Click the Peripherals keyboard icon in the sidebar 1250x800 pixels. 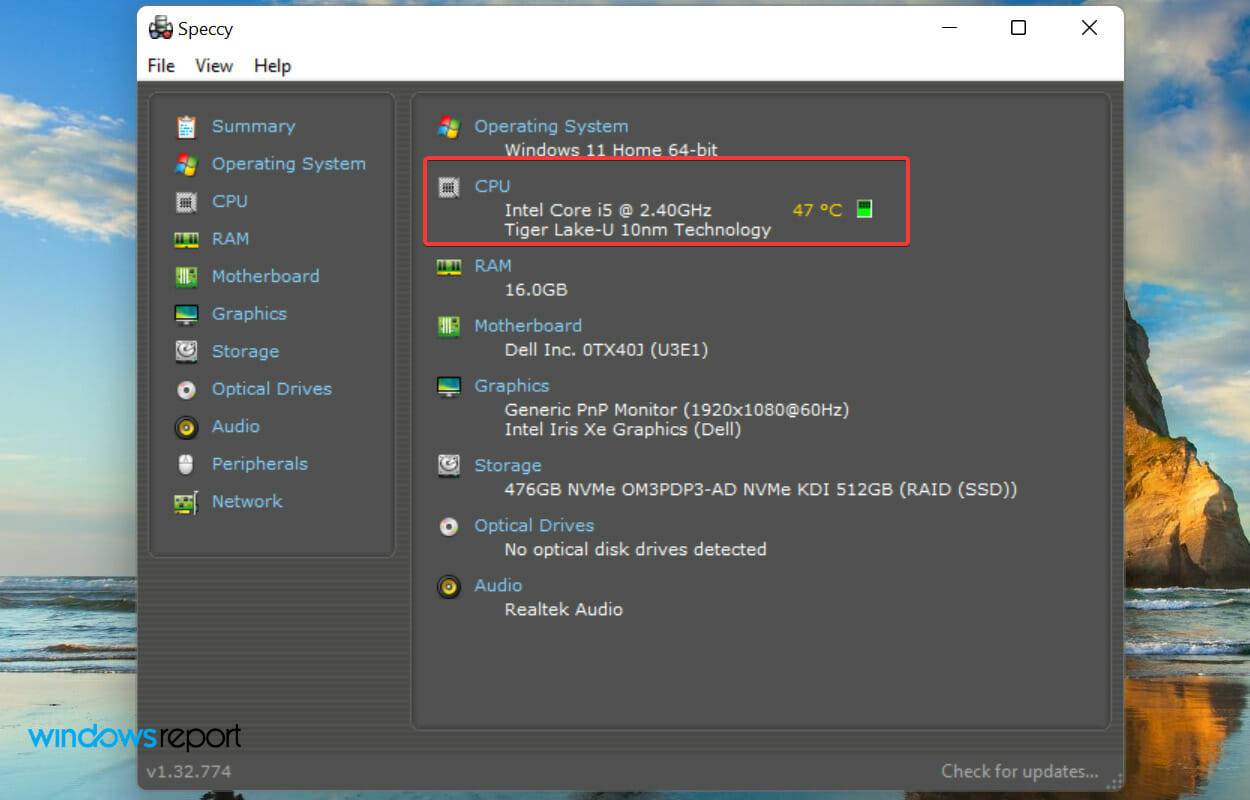(x=187, y=464)
